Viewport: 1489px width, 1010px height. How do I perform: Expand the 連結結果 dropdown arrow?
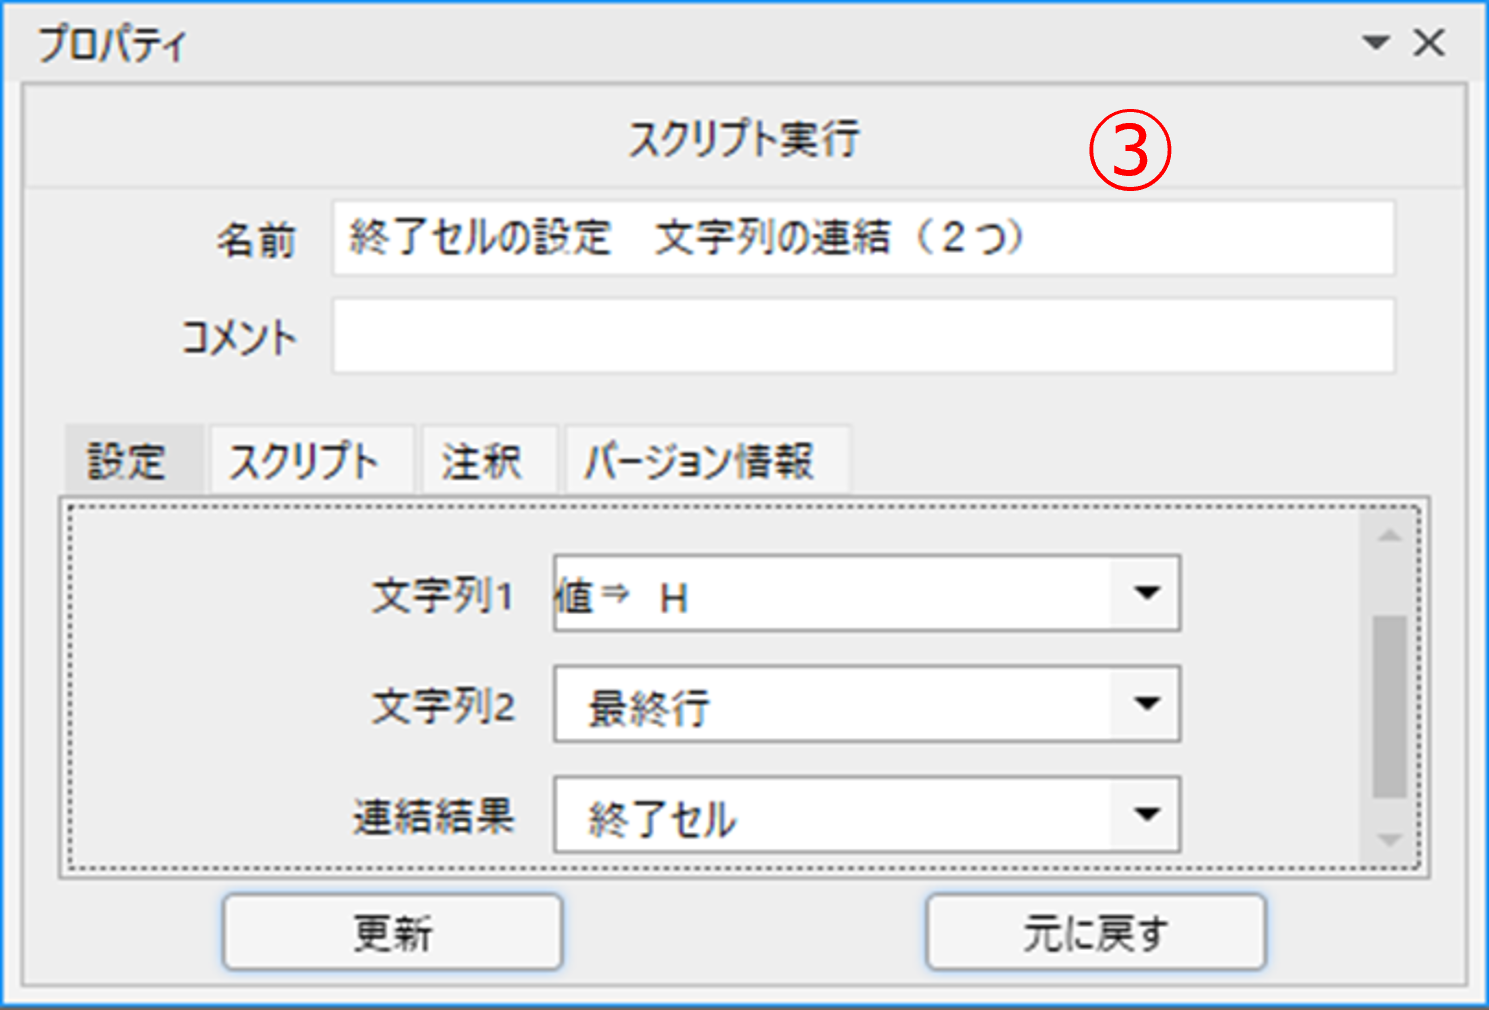(x=1147, y=815)
